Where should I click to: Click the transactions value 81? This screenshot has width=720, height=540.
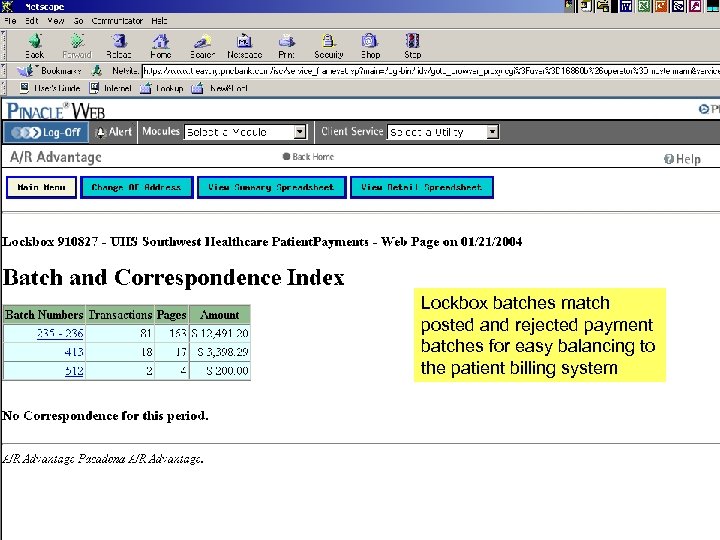pos(146,333)
